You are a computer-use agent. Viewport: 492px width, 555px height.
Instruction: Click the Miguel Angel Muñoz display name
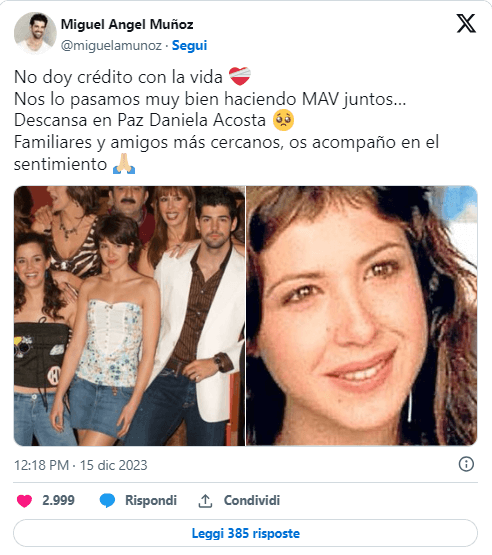click(127, 24)
